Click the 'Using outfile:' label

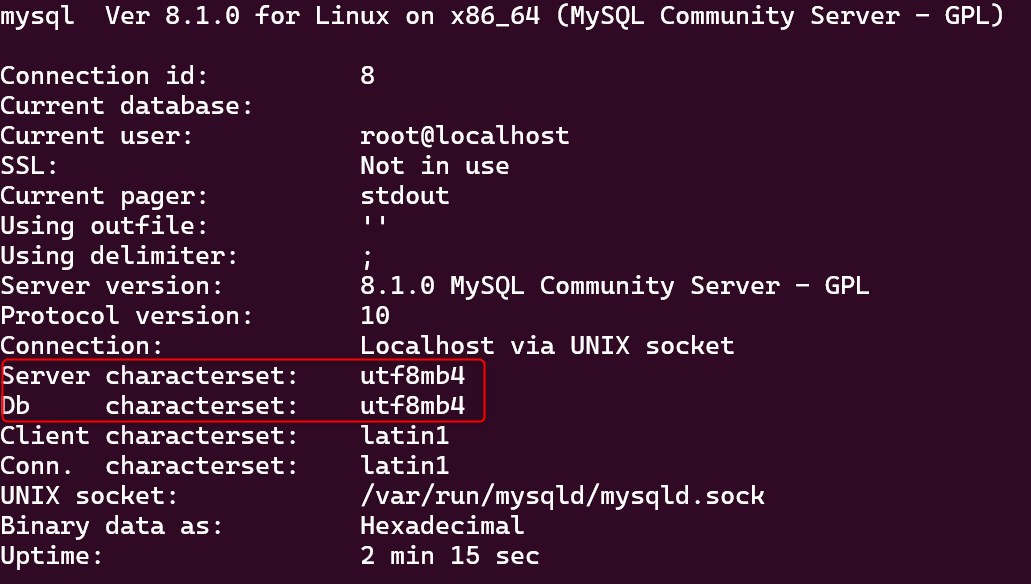pyautogui.click(x=105, y=226)
